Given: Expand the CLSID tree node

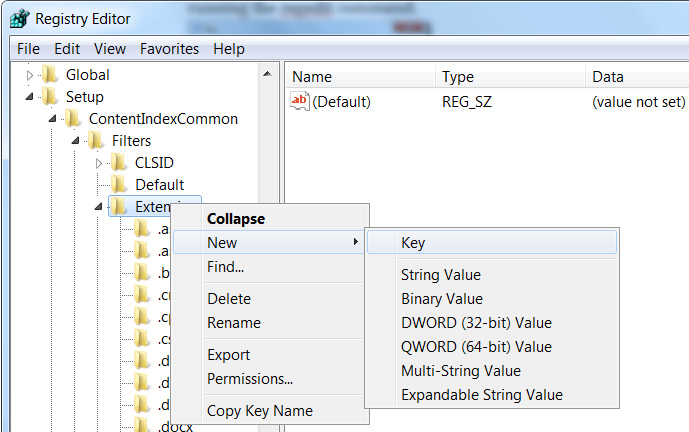Looking at the screenshot, I should coord(98,163).
